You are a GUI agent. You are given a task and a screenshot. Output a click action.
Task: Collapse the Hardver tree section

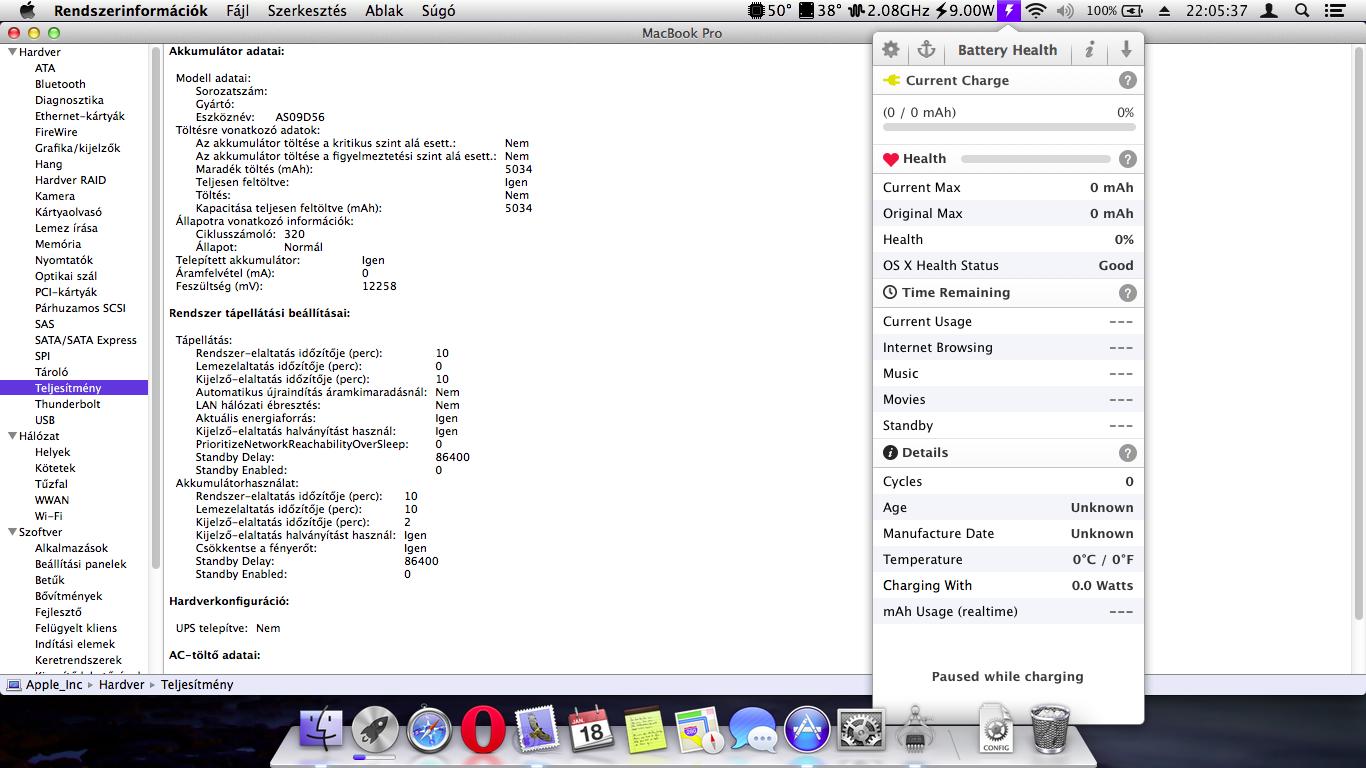(12, 52)
